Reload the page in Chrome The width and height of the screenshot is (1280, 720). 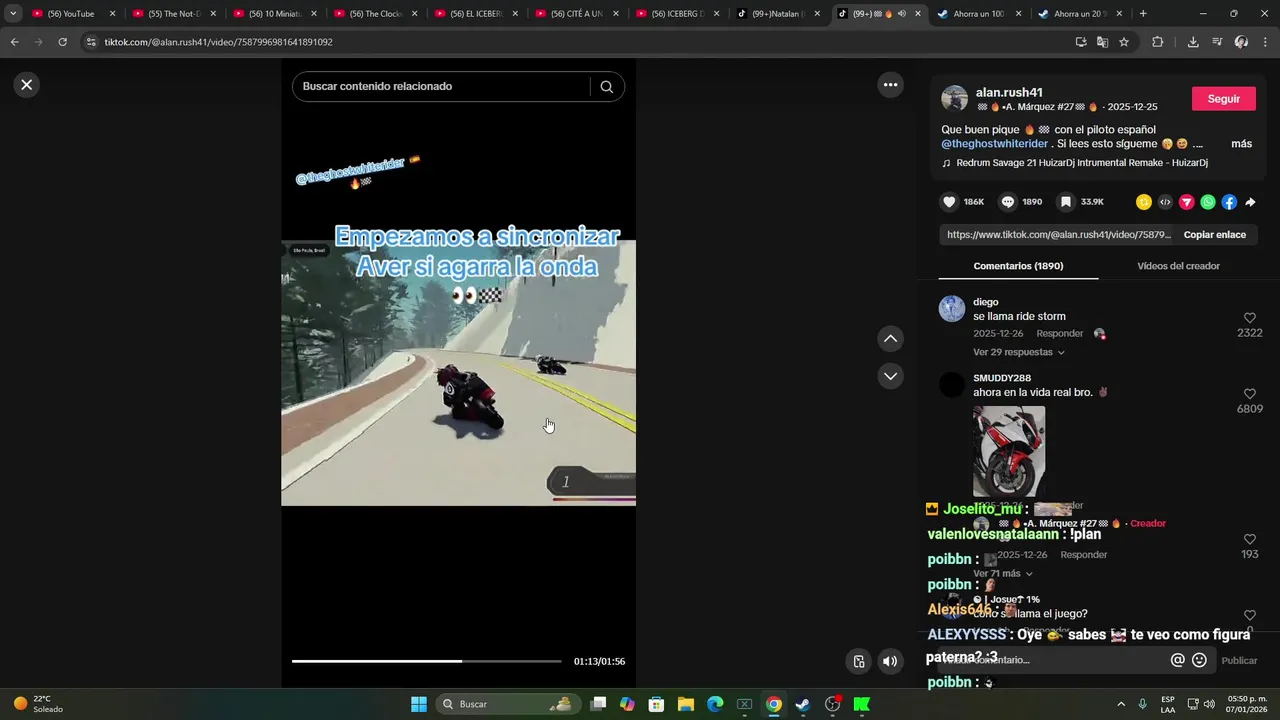pos(62,42)
